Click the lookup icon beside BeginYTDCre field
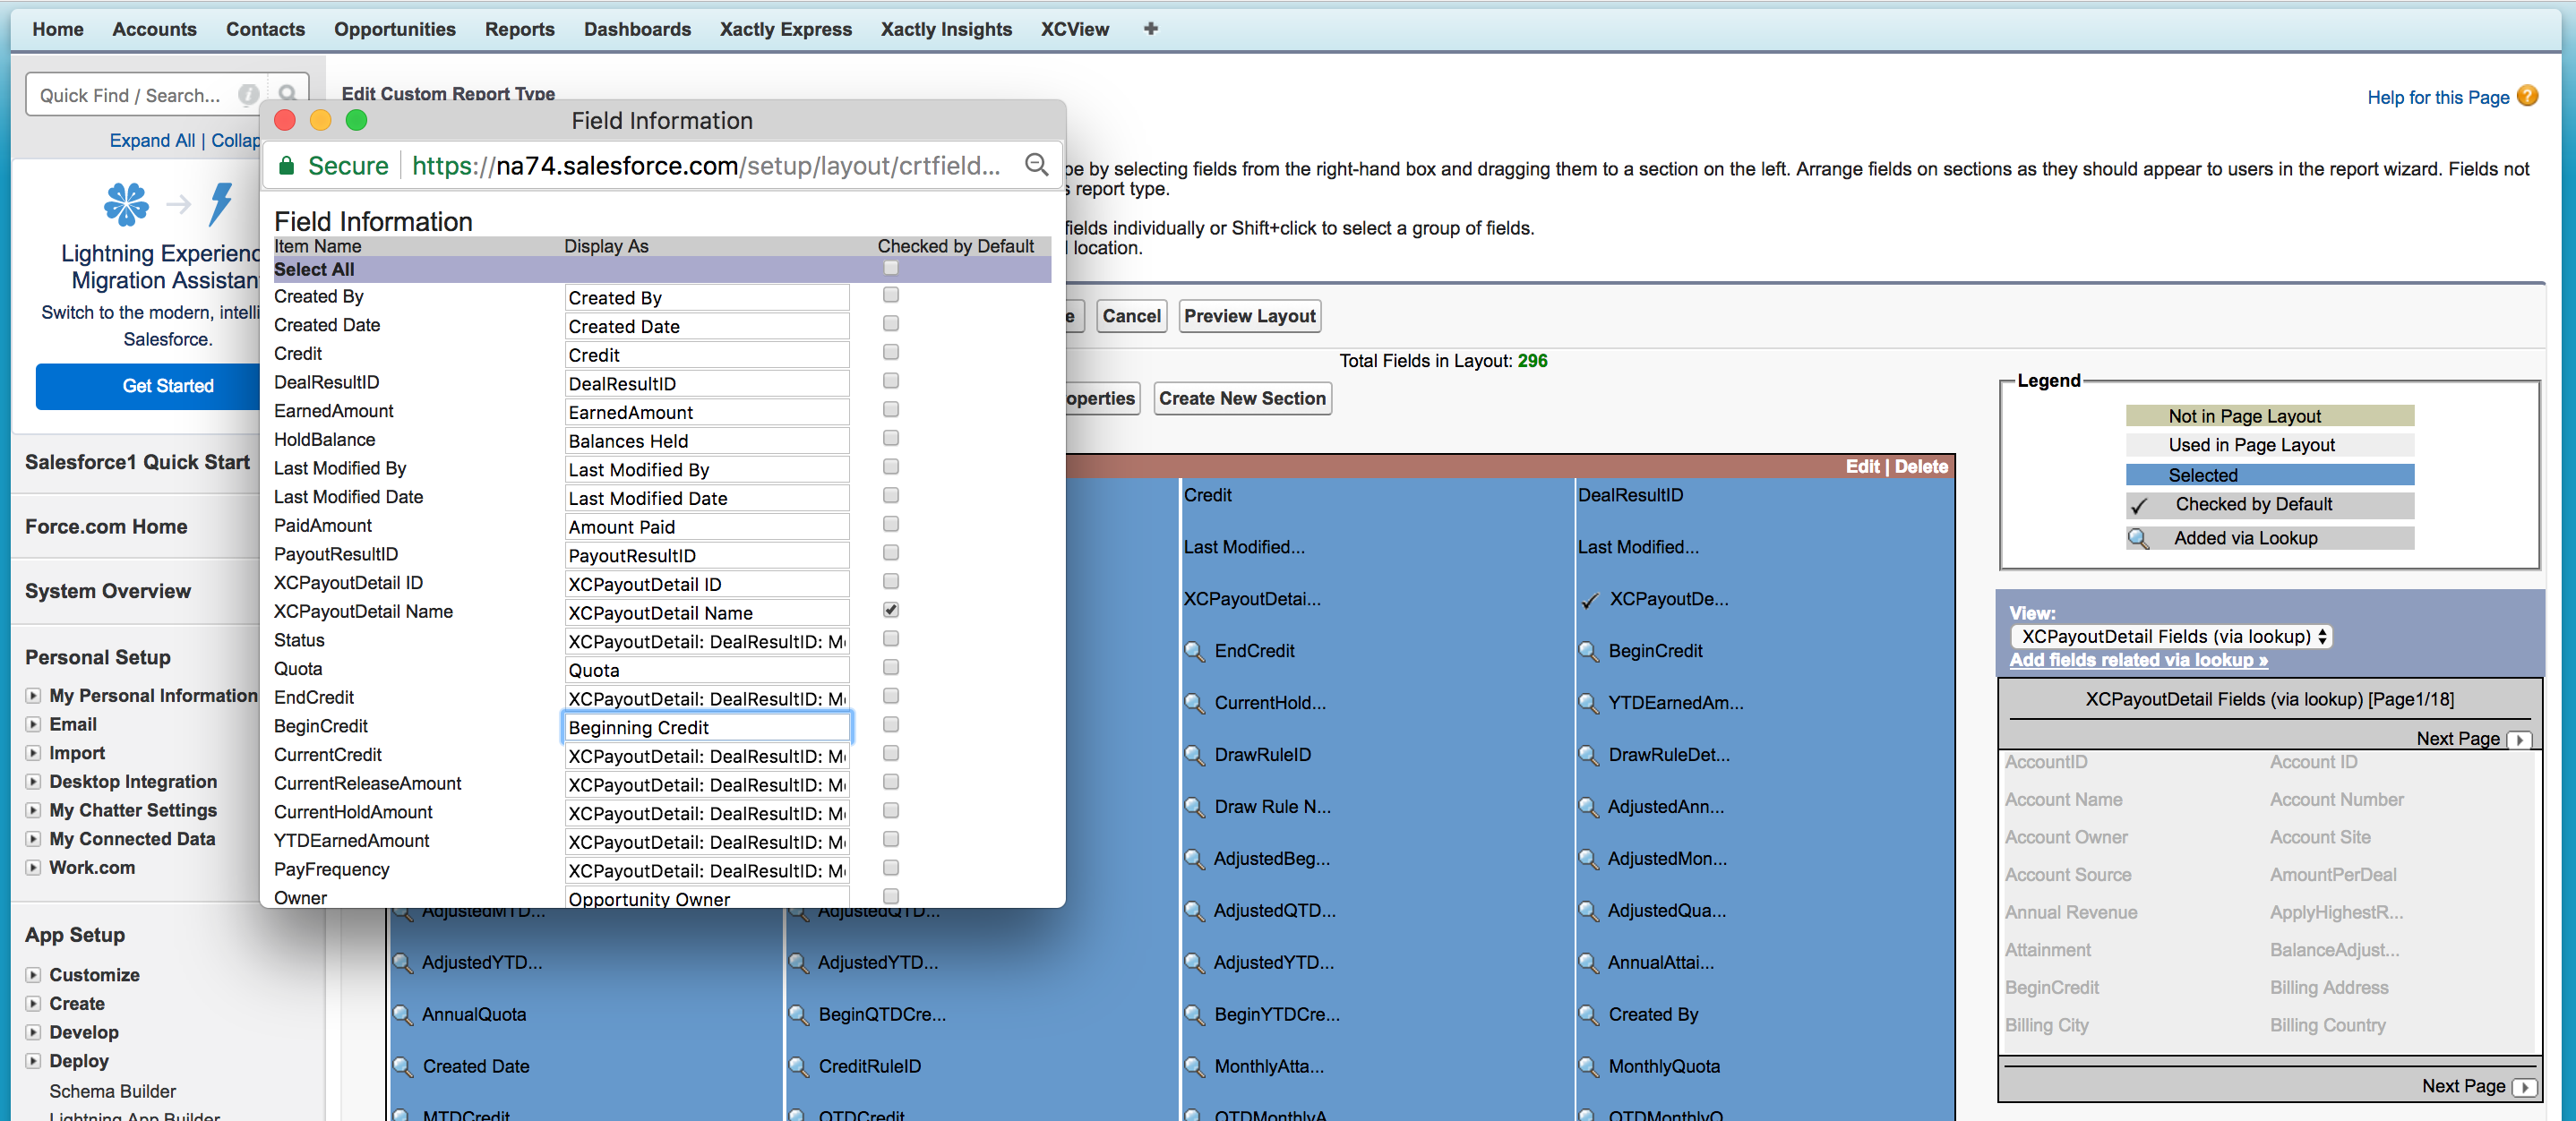Screen dimensions: 2576x1121 pos(1194,1015)
